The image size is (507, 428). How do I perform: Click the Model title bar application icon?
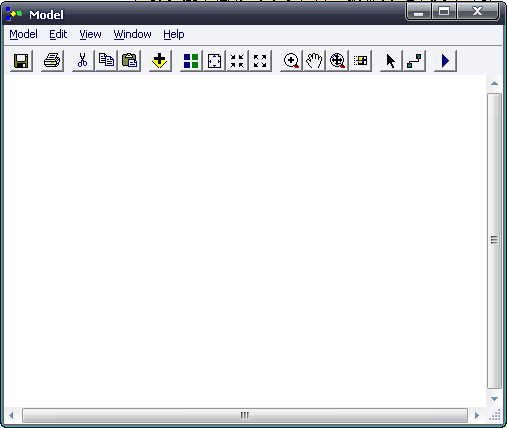[x=14, y=14]
